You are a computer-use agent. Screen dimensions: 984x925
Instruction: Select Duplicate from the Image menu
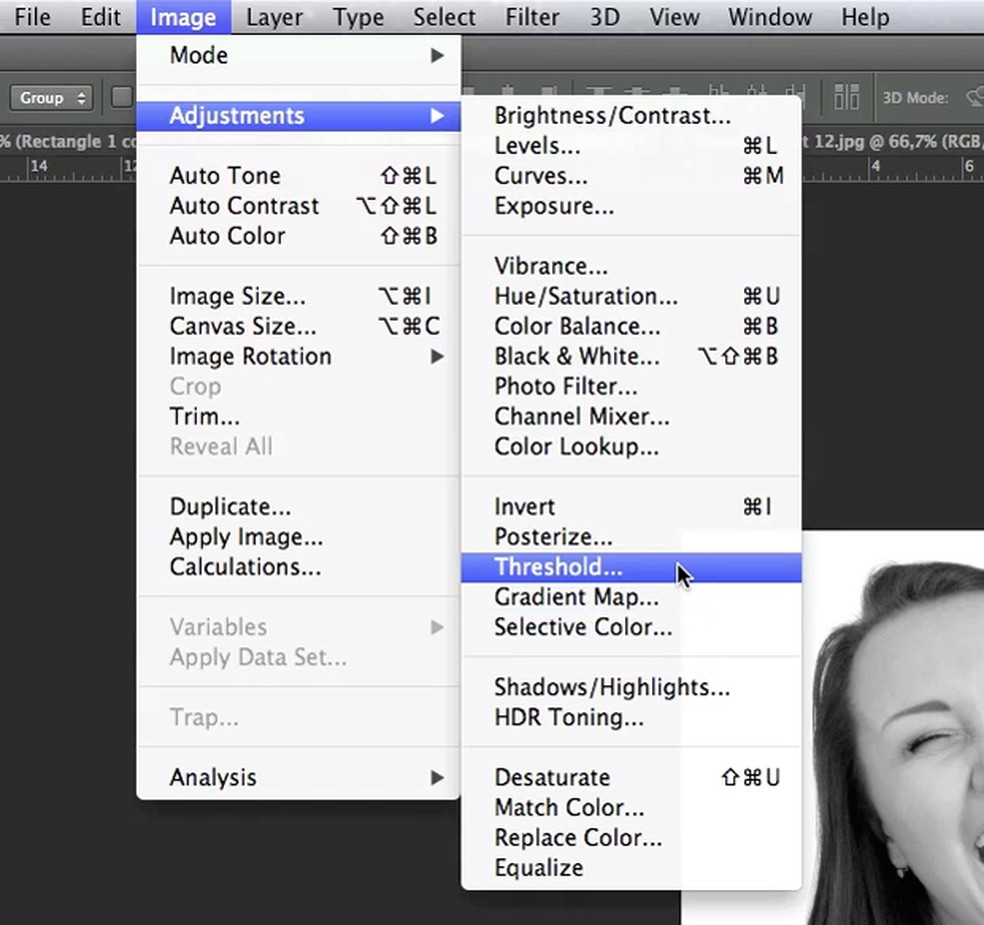pyautogui.click(x=230, y=507)
